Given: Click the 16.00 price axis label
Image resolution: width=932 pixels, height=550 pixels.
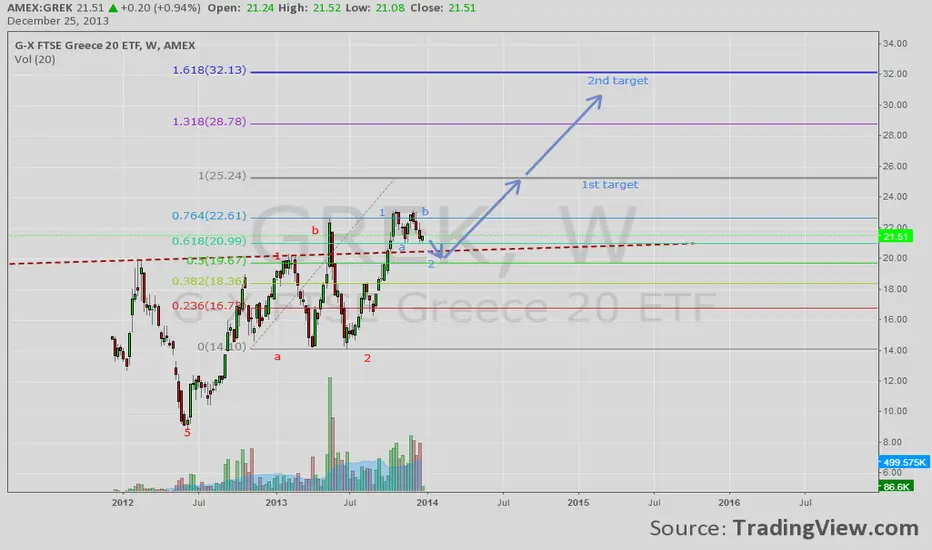Looking at the screenshot, I should (895, 319).
